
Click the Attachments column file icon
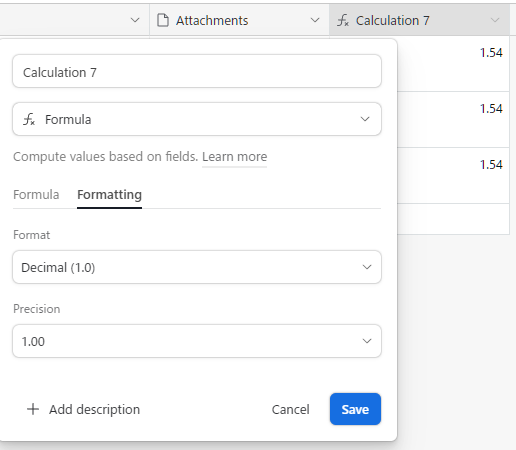pyautogui.click(x=163, y=20)
